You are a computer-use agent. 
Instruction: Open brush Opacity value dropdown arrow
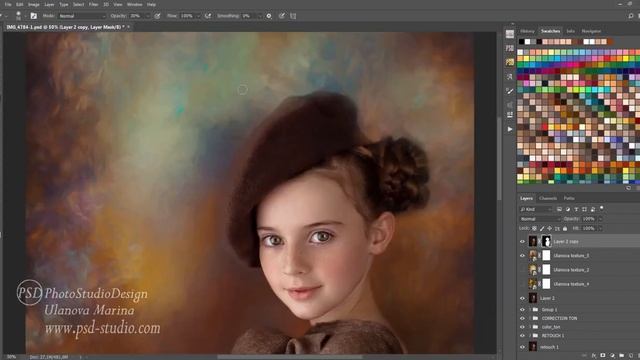point(147,16)
